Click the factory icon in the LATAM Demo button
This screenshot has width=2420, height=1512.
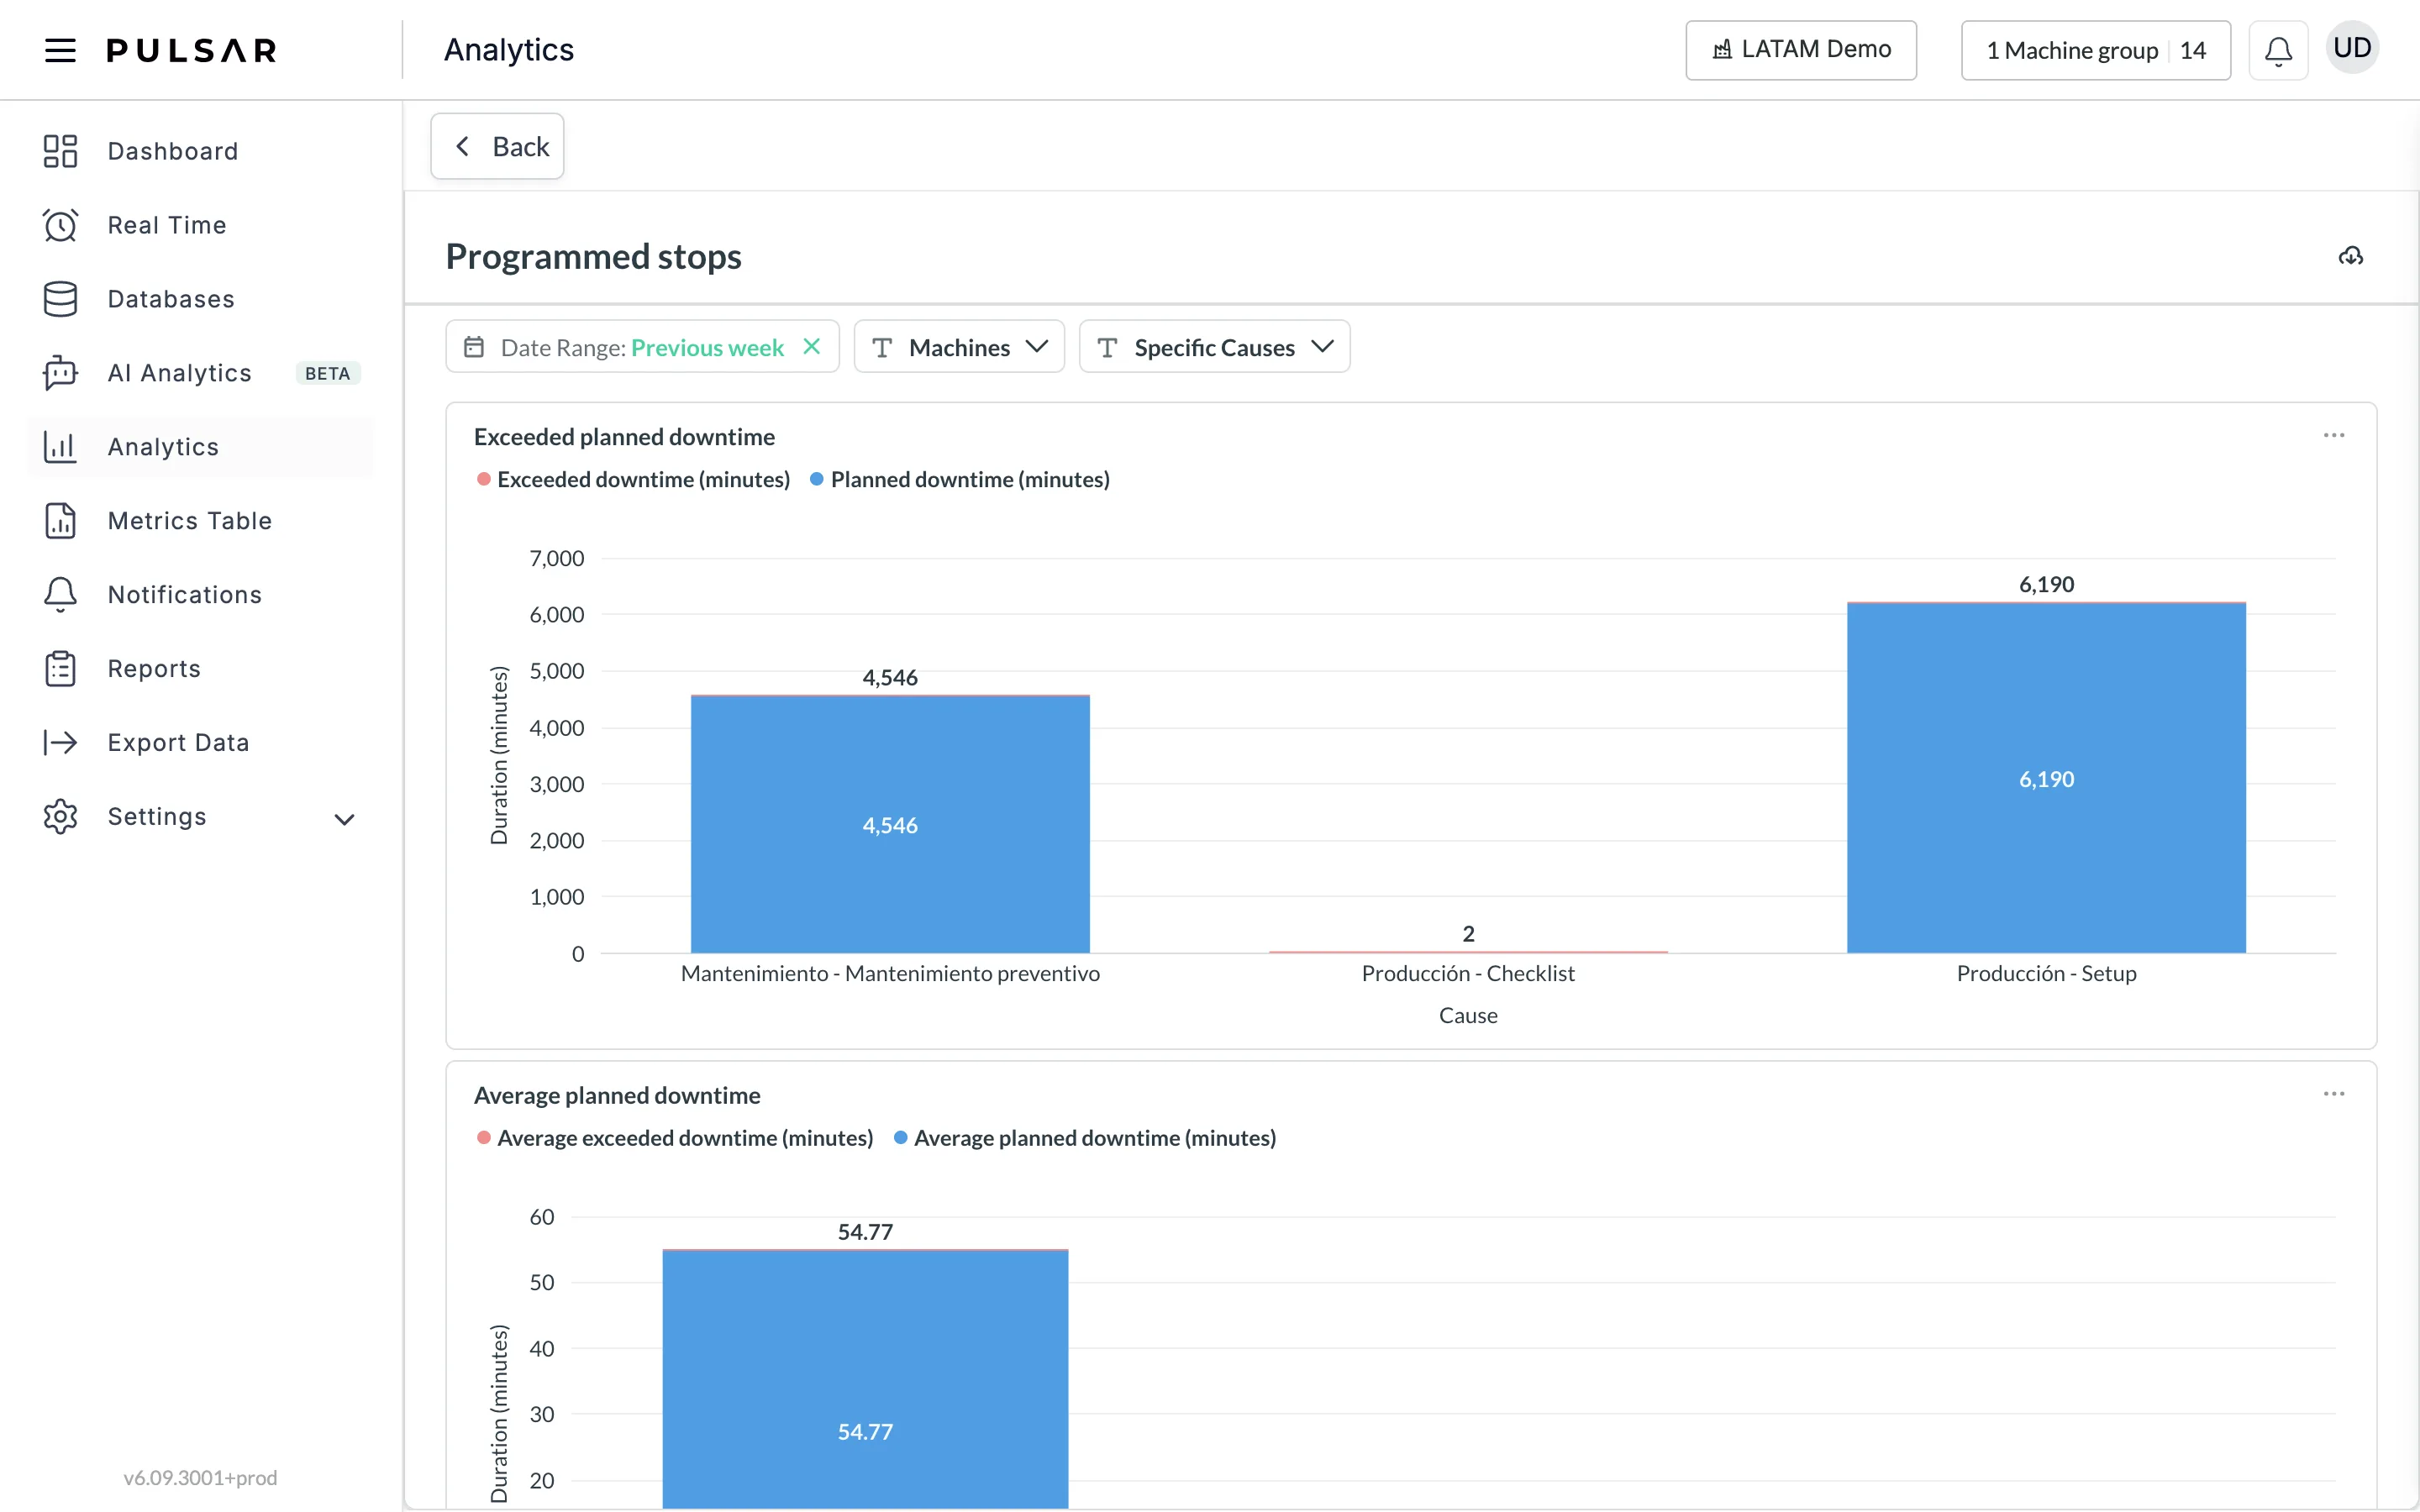click(1721, 50)
